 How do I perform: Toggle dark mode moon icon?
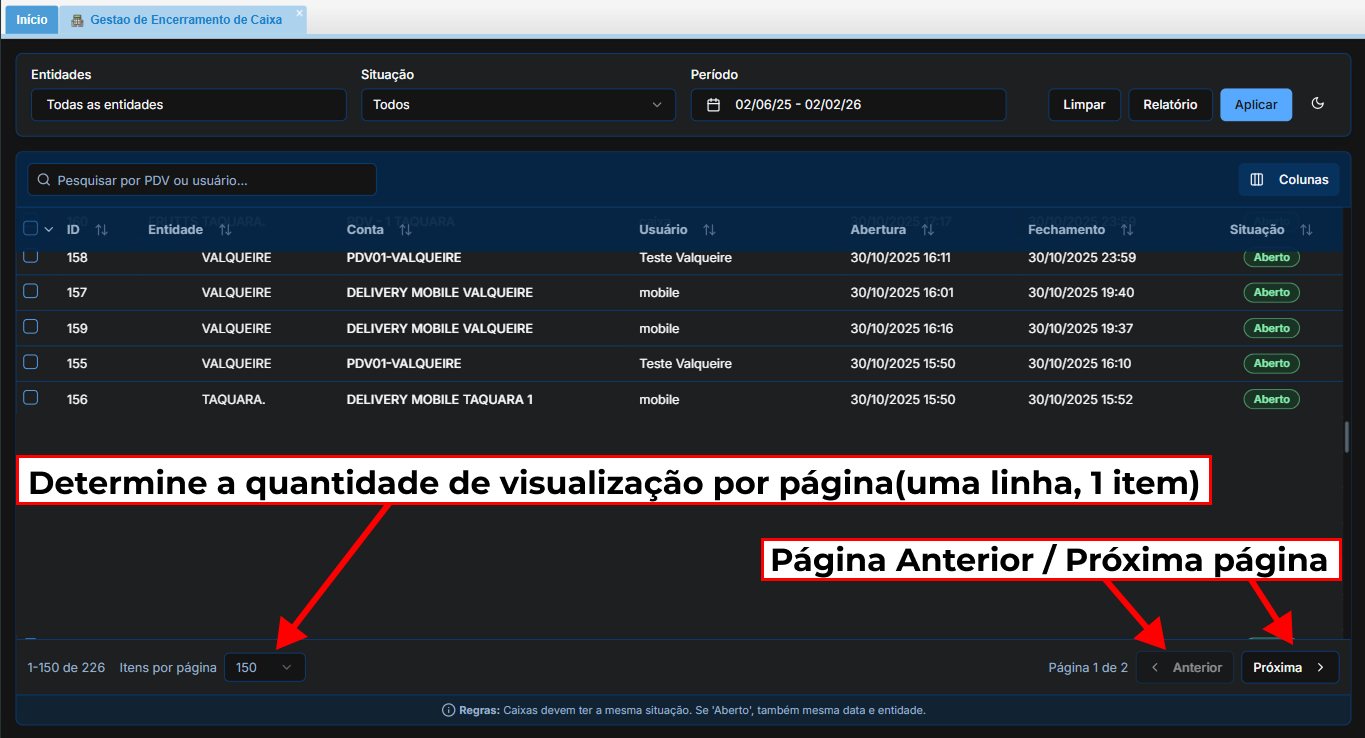tap(1317, 104)
